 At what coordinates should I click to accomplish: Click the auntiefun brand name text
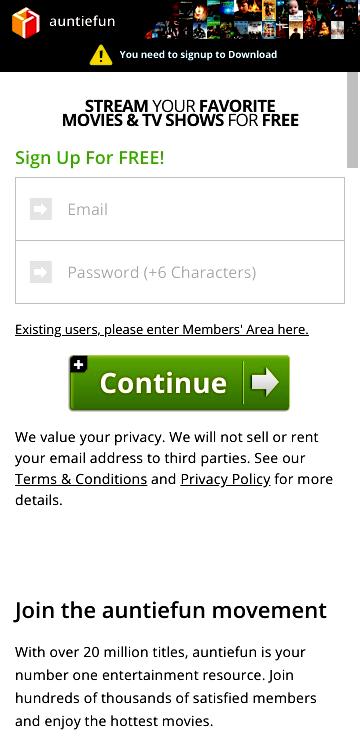click(x=82, y=22)
